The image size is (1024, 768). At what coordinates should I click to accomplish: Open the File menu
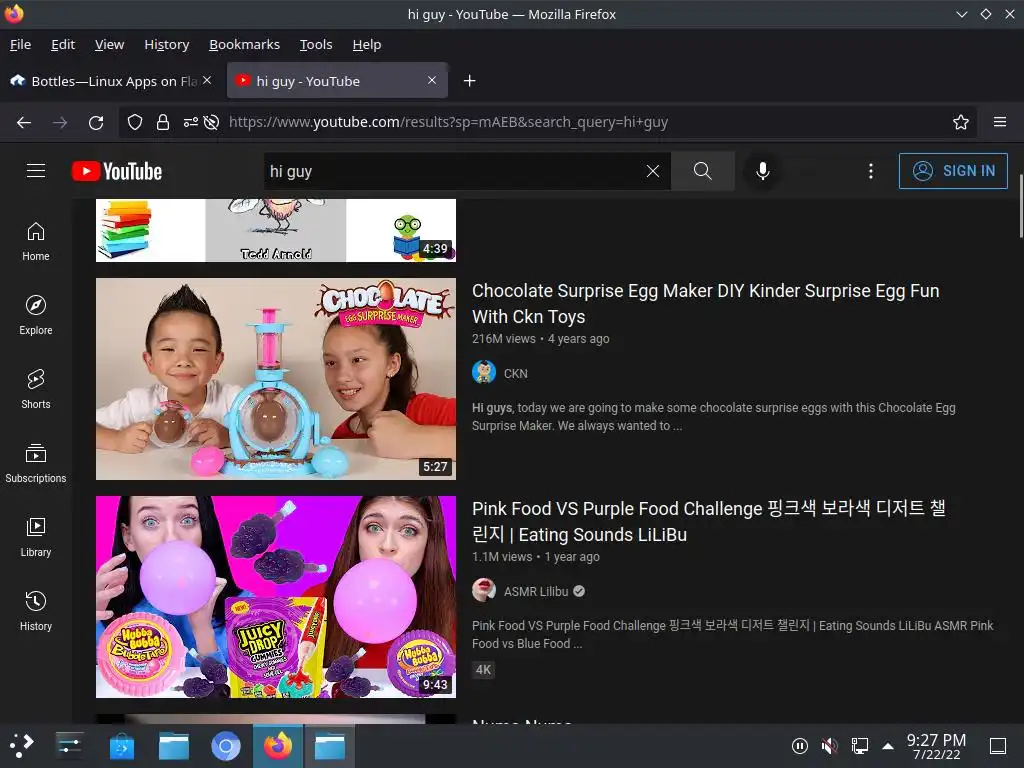pyautogui.click(x=20, y=44)
